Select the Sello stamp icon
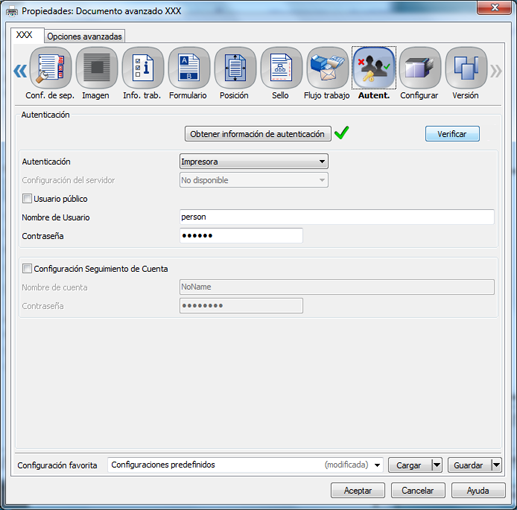The height and width of the screenshot is (510, 517). [x=281, y=68]
